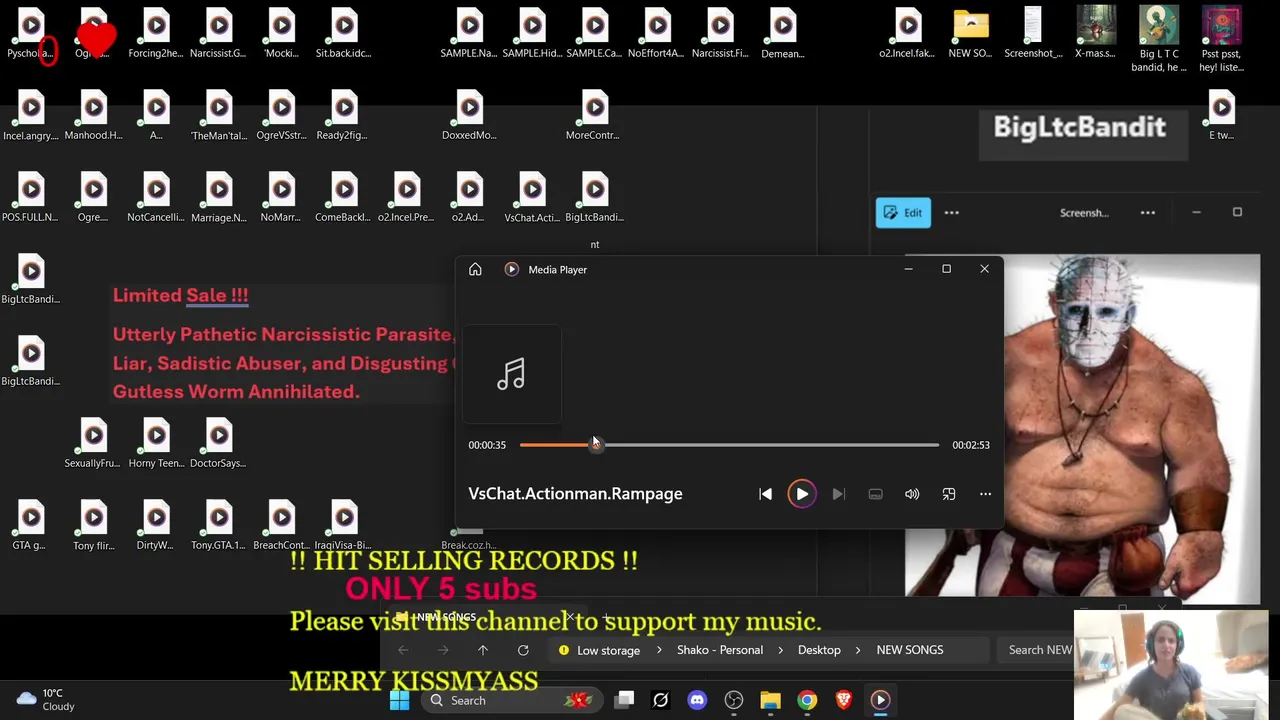
Task: Select Ready2fig... audio file on desktop
Action: [x=344, y=116]
